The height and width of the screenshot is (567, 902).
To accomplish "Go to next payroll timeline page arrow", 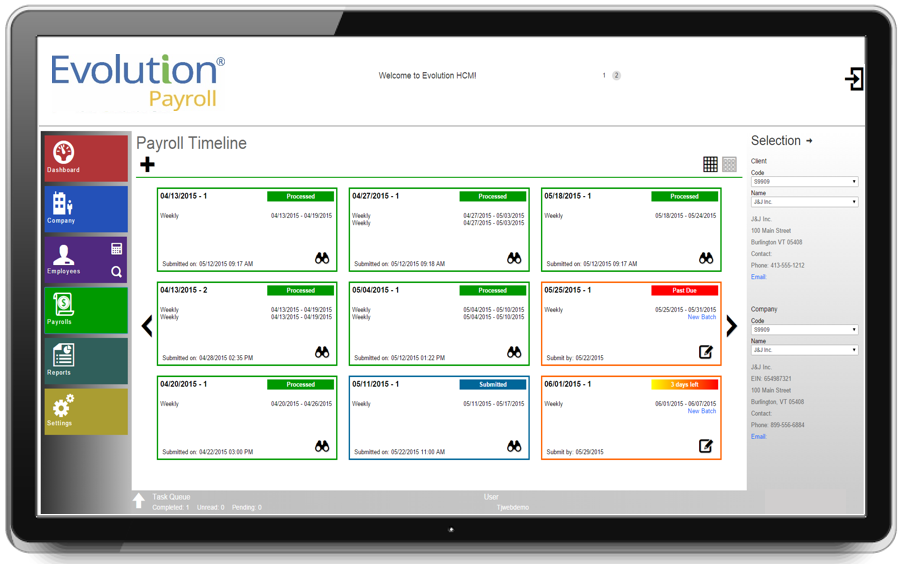I will (x=731, y=326).
